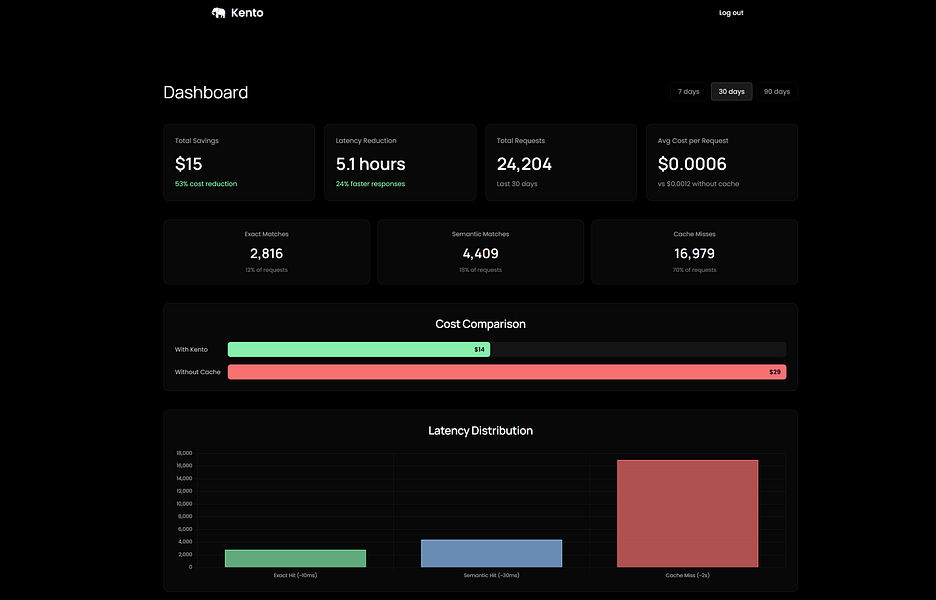Viewport: 936px width, 600px height.
Task: Click the Avg Cost per Request title
Action: 693,141
